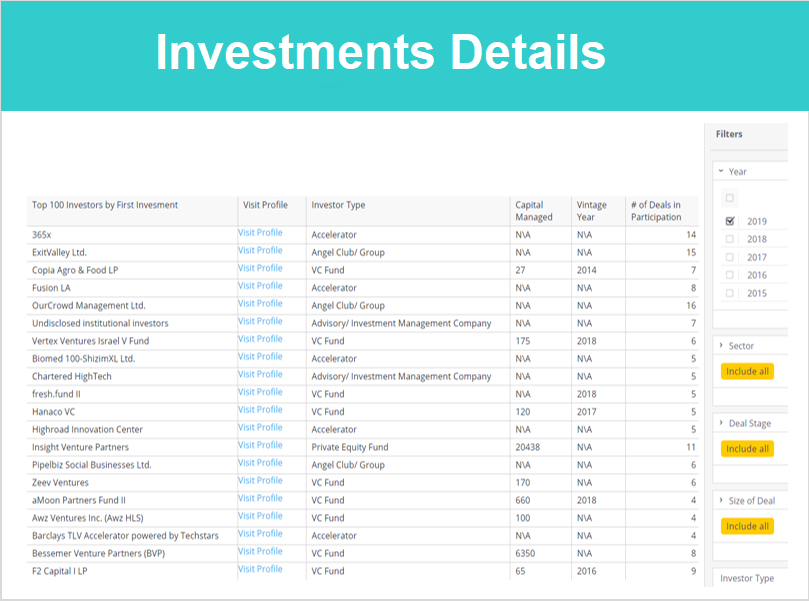
Task: Click Include all under Size of Deal
Action: pyautogui.click(x=747, y=526)
